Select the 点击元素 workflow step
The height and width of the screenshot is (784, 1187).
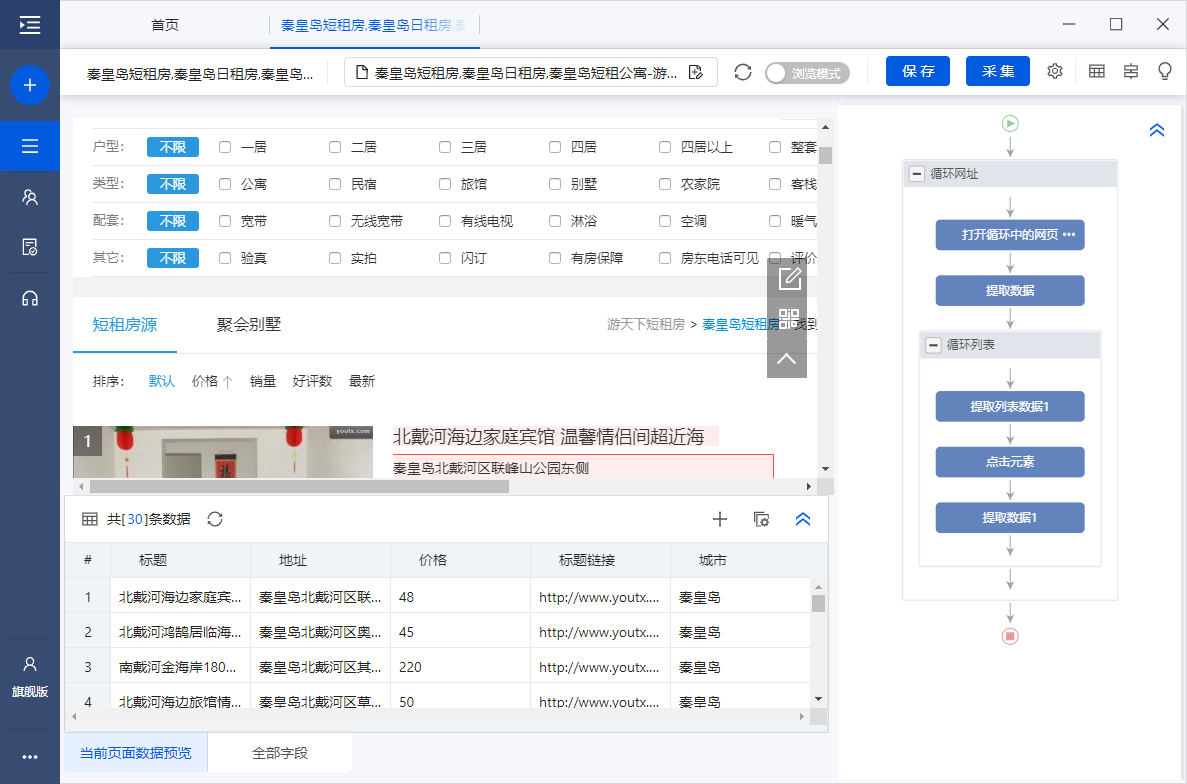[x=1009, y=462]
